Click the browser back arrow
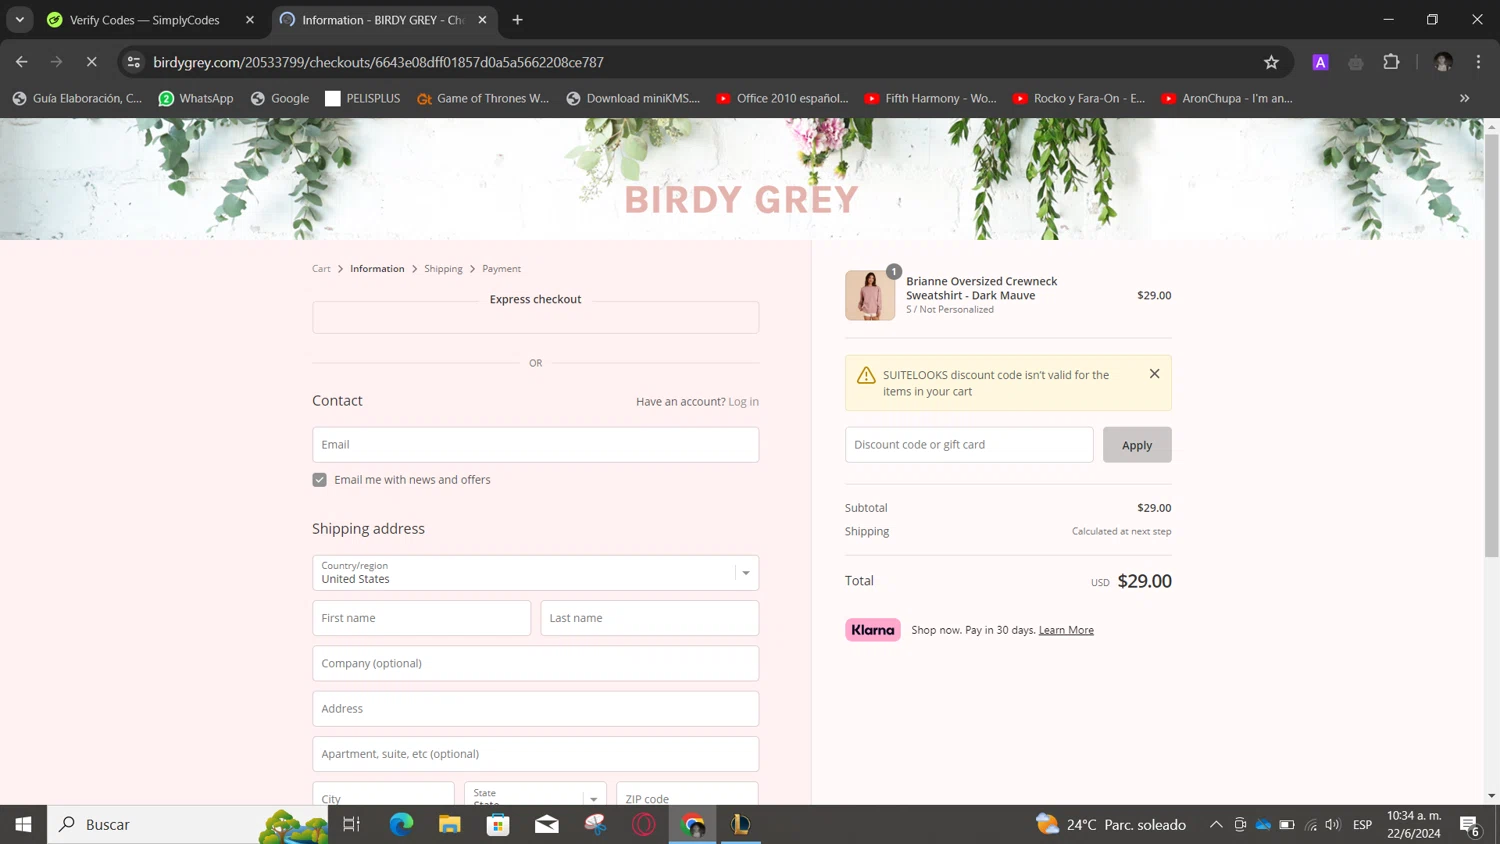 pos(21,62)
